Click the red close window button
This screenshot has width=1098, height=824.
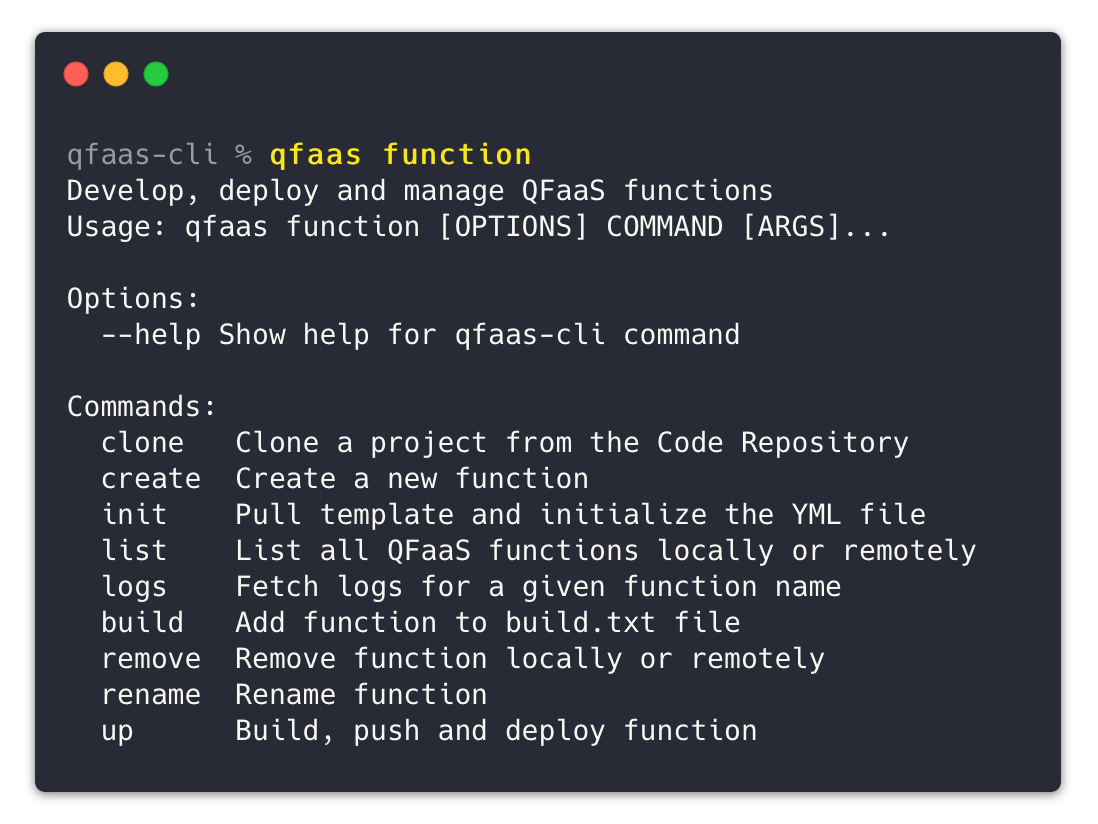coord(76,74)
